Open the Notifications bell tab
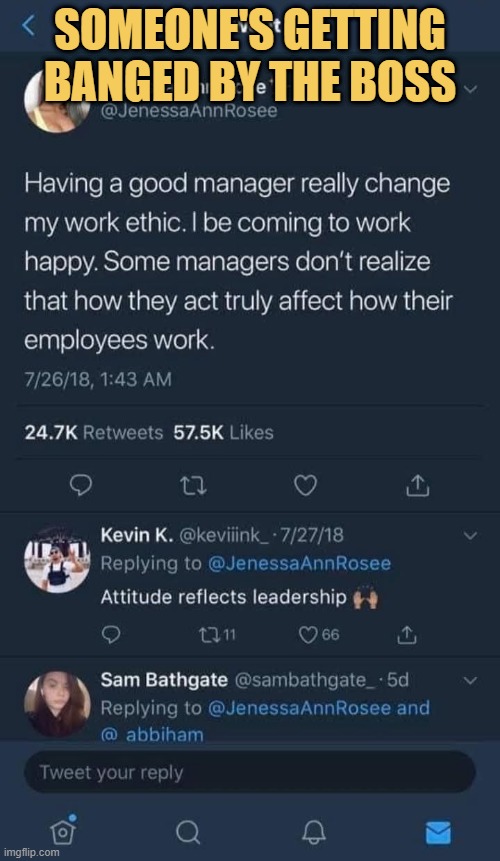Viewport: 500px width, 861px height. click(x=314, y=832)
